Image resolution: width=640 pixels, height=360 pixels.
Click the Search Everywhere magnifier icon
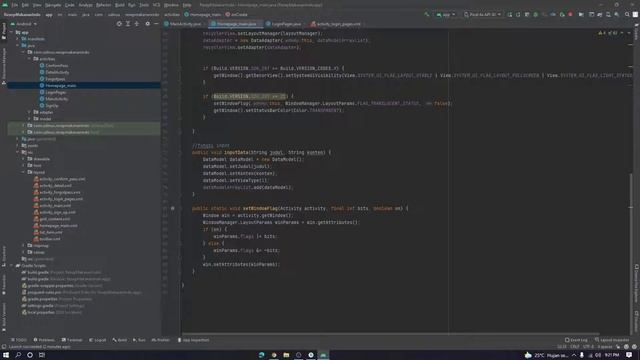coord(627,14)
